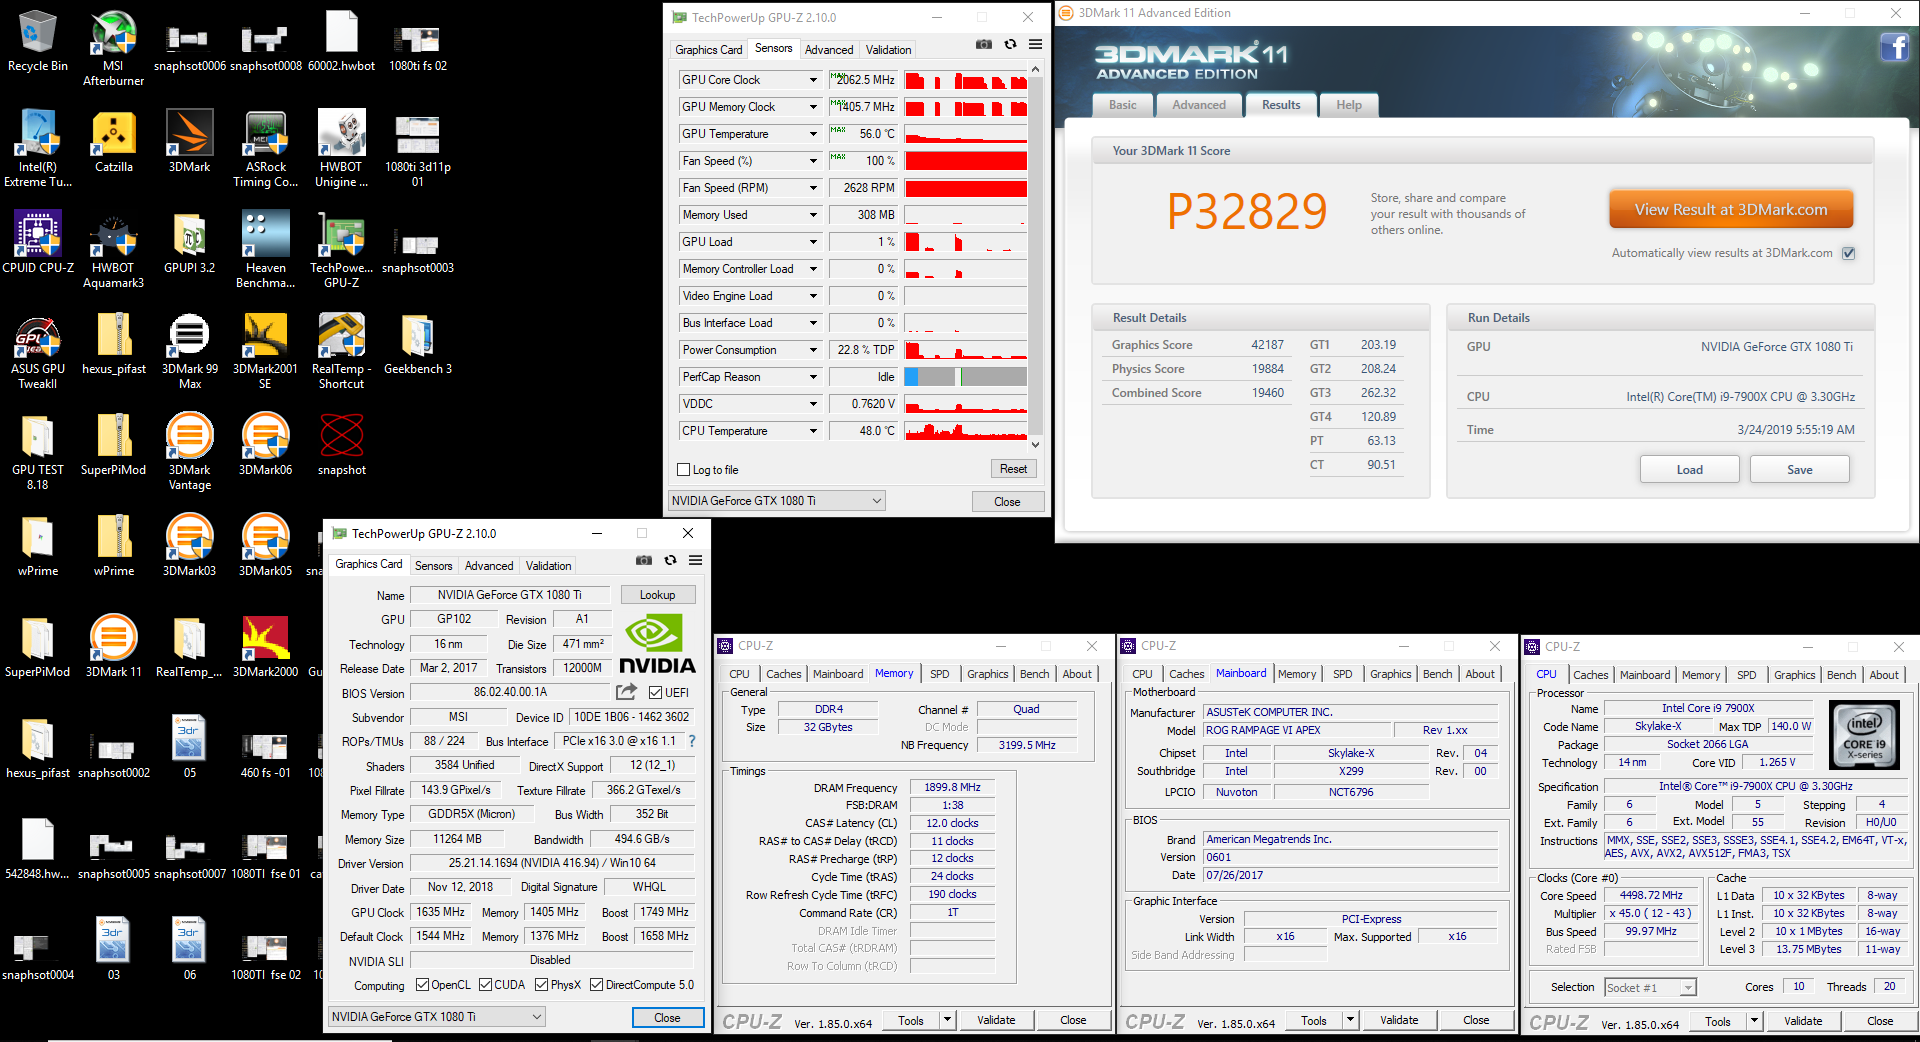
Task: Select SPD tab in CPU-Z Memory window
Action: [x=939, y=674]
